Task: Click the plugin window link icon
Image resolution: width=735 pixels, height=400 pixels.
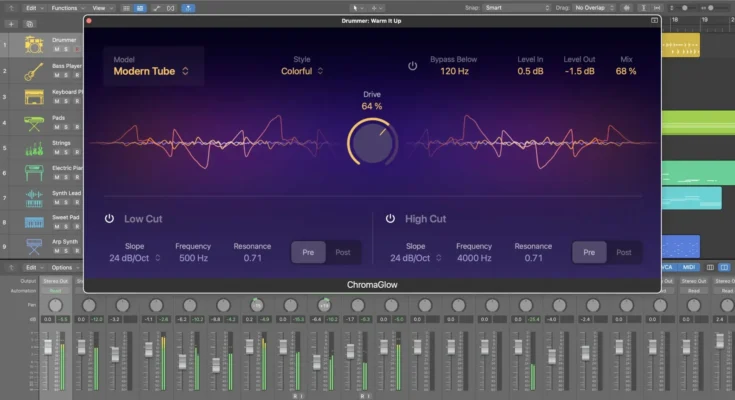Action: click(654, 21)
